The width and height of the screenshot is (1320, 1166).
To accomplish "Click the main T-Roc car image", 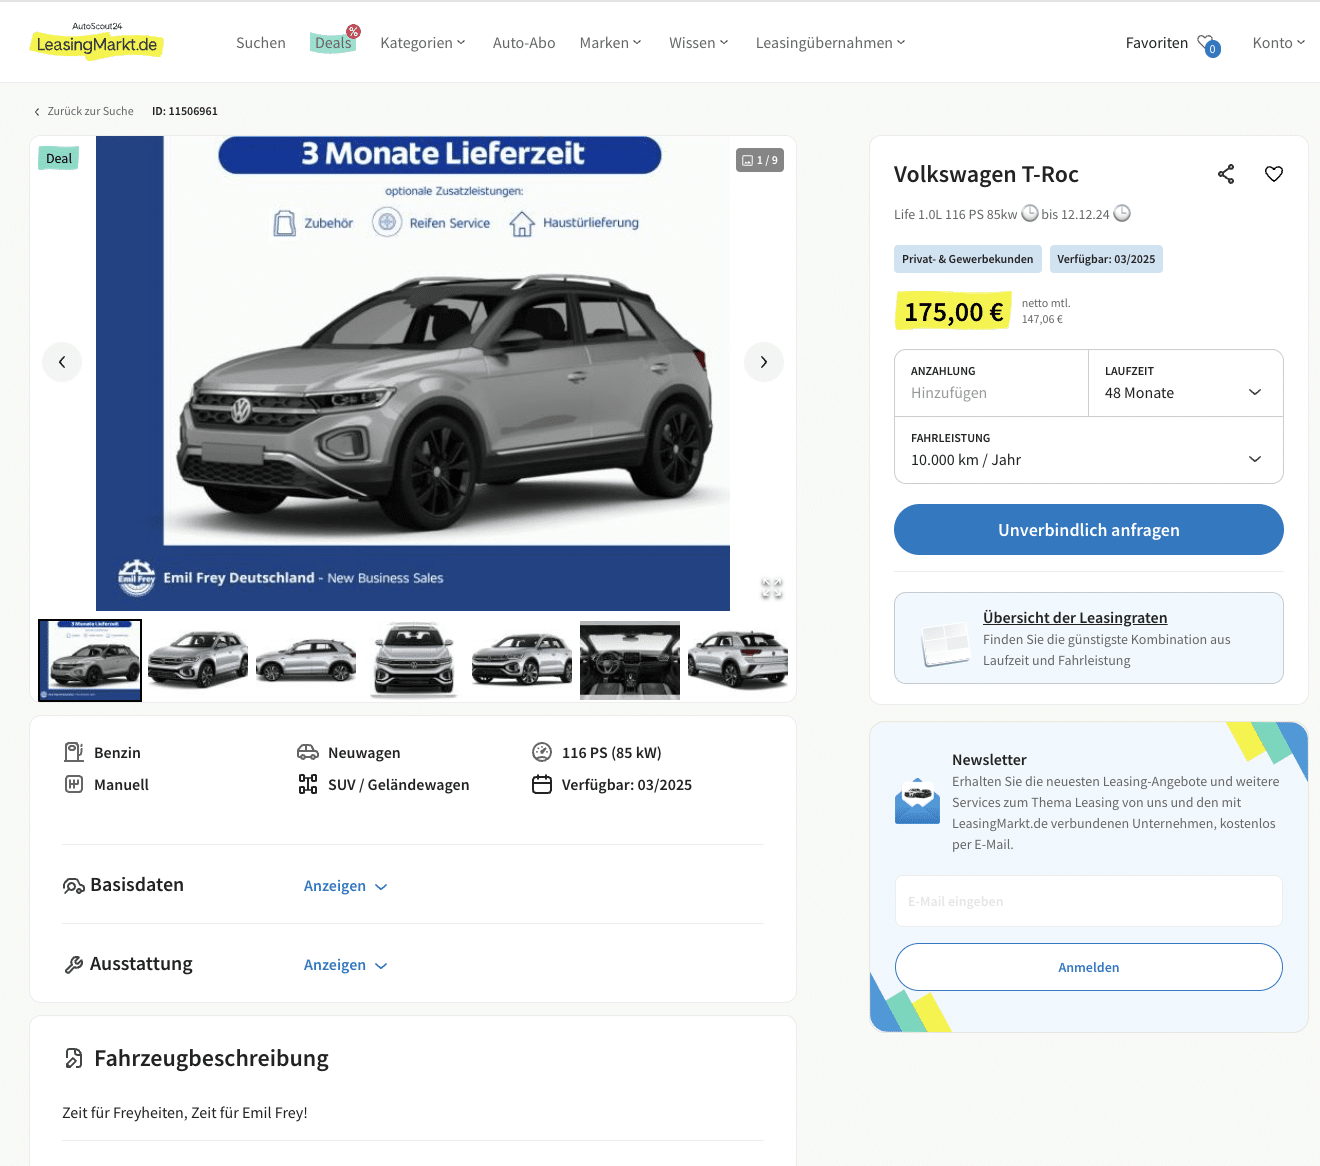I will pos(413,373).
